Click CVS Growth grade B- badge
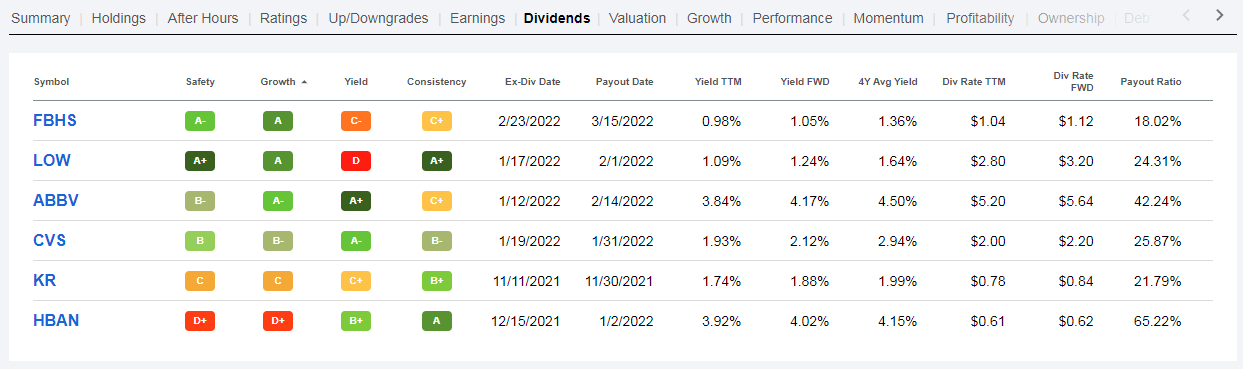 click(x=278, y=241)
